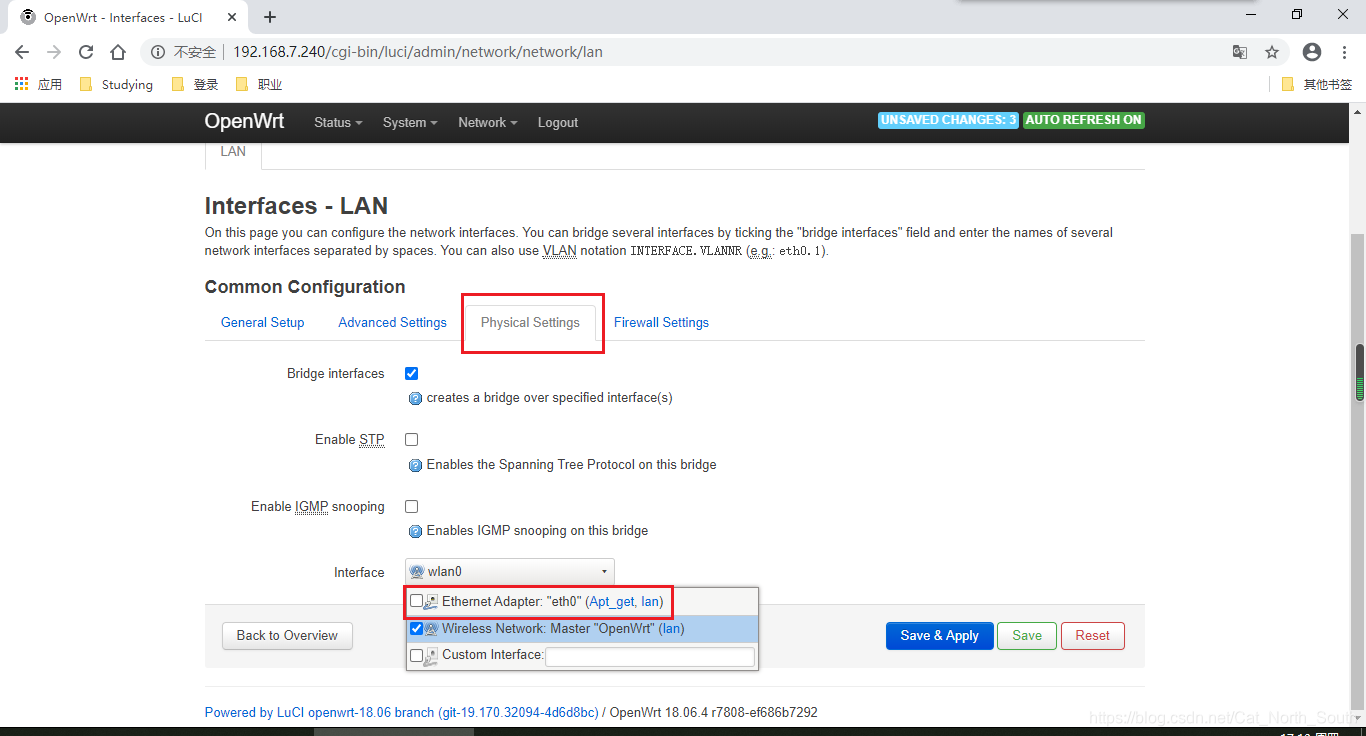Open Powered by LuCI openwrt-18.06 link
The width and height of the screenshot is (1366, 736).
(x=402, y=713)
